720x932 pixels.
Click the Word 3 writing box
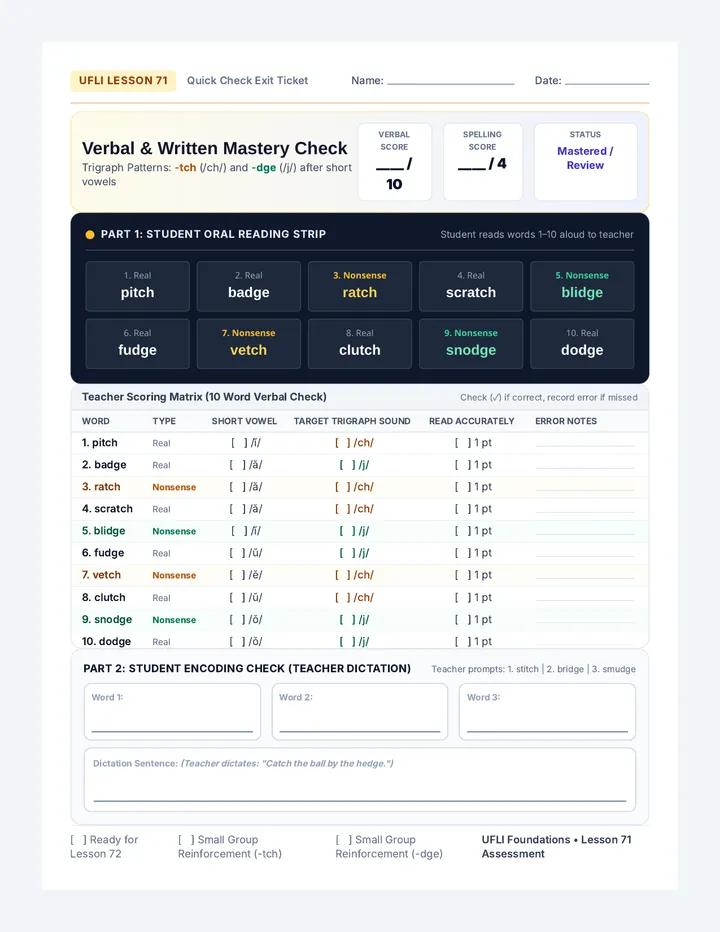547,711
